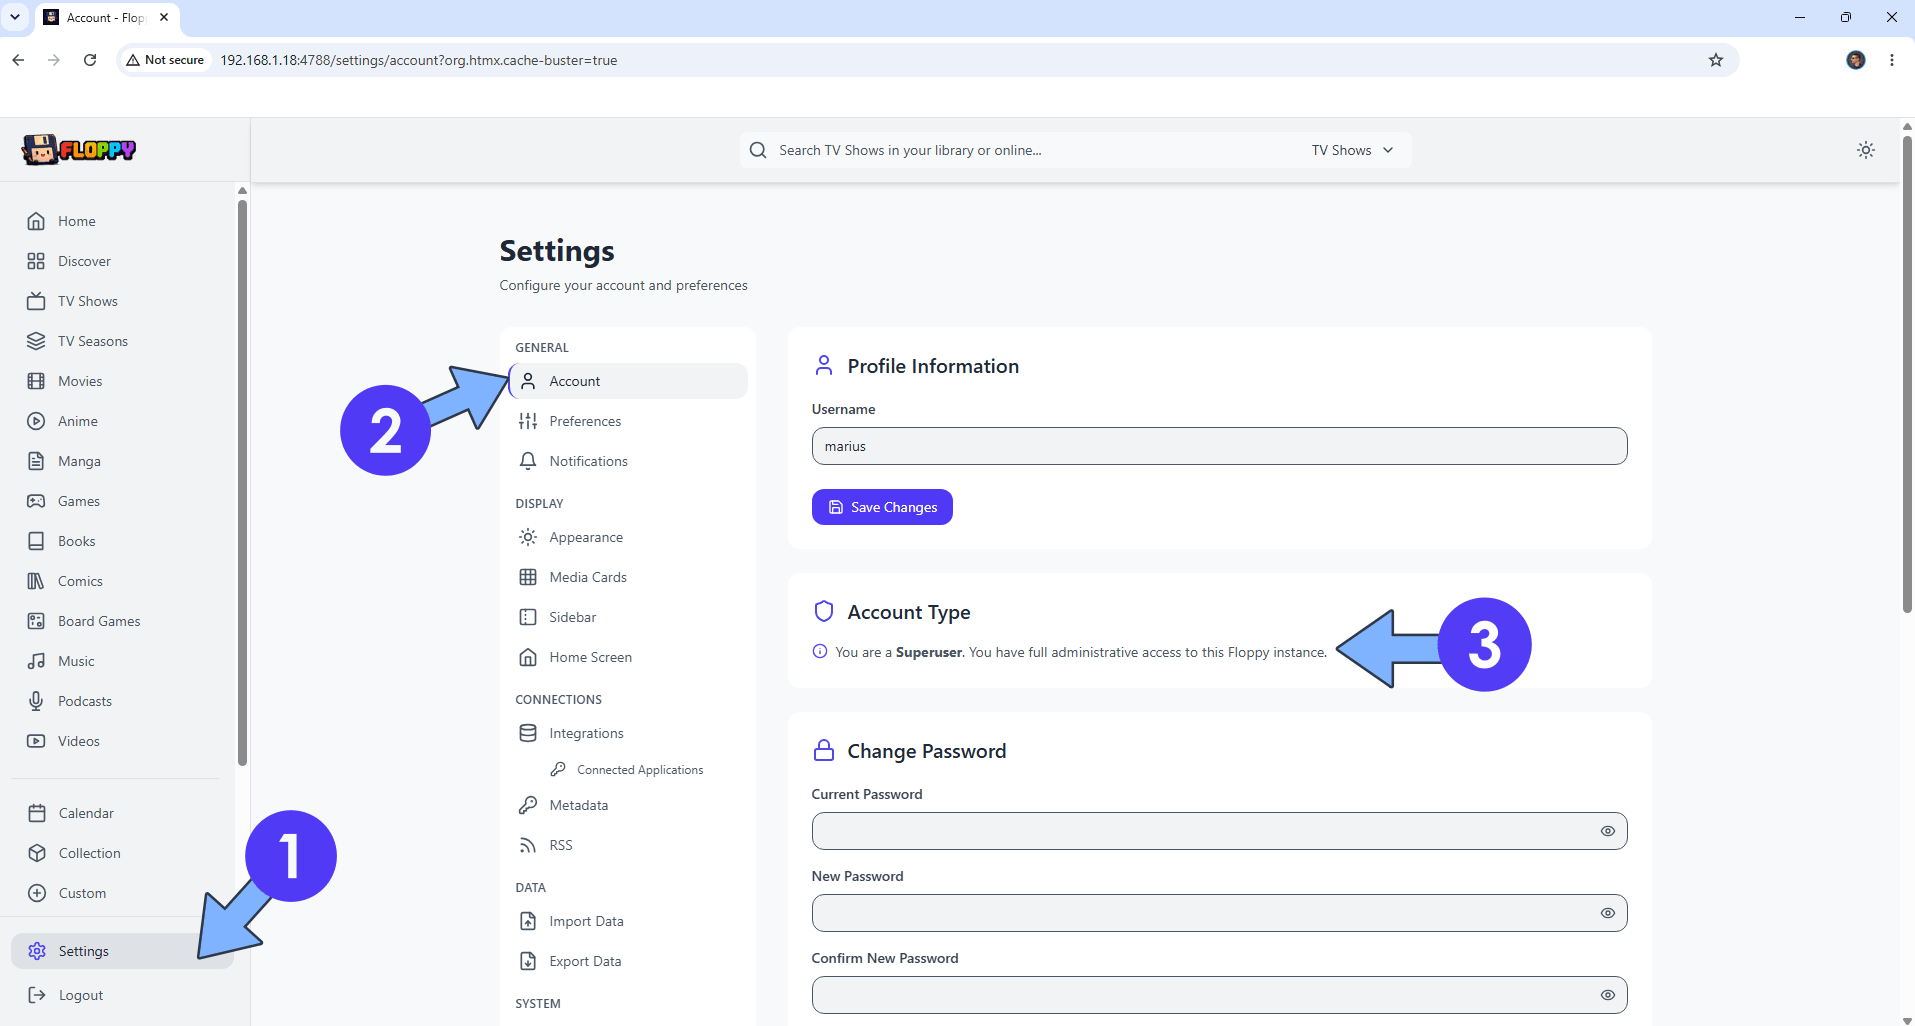Open Metadata settings section
The width and height of the screenshot is (1915, 1026).
pos(628,805)
